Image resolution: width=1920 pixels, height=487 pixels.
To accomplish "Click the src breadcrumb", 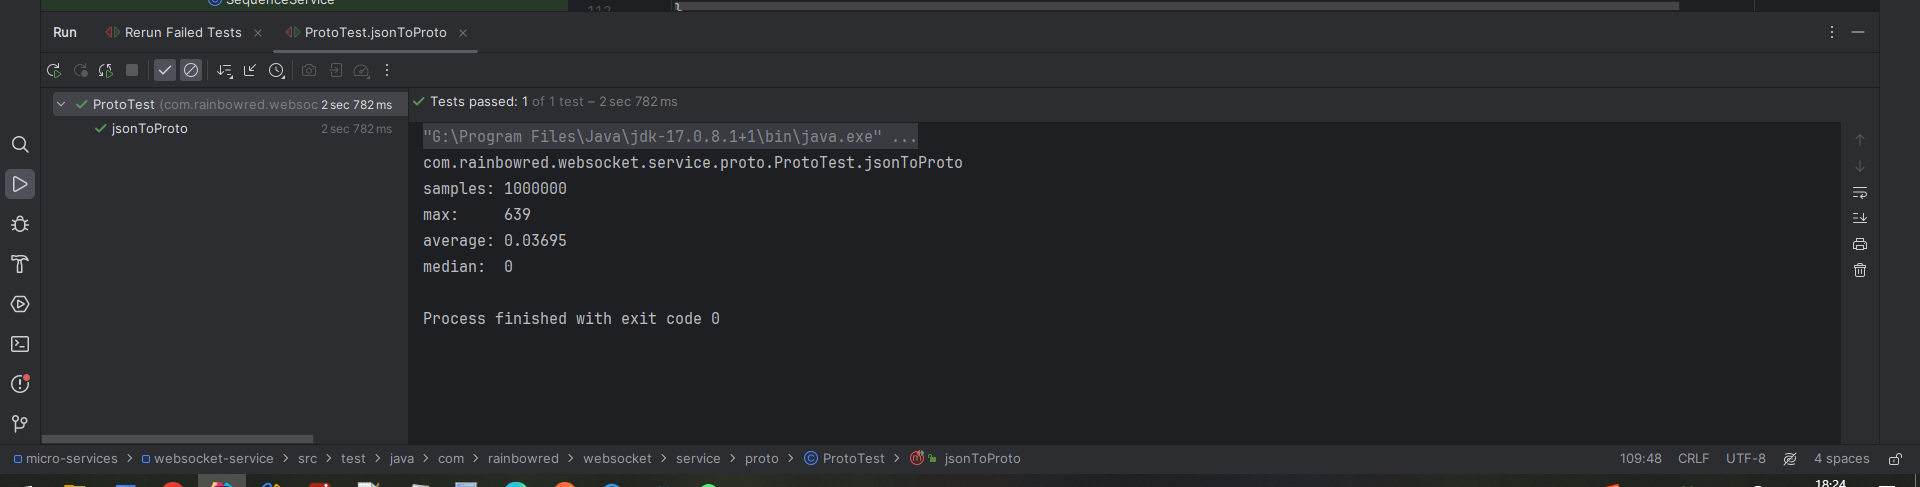I will [307, 459].
